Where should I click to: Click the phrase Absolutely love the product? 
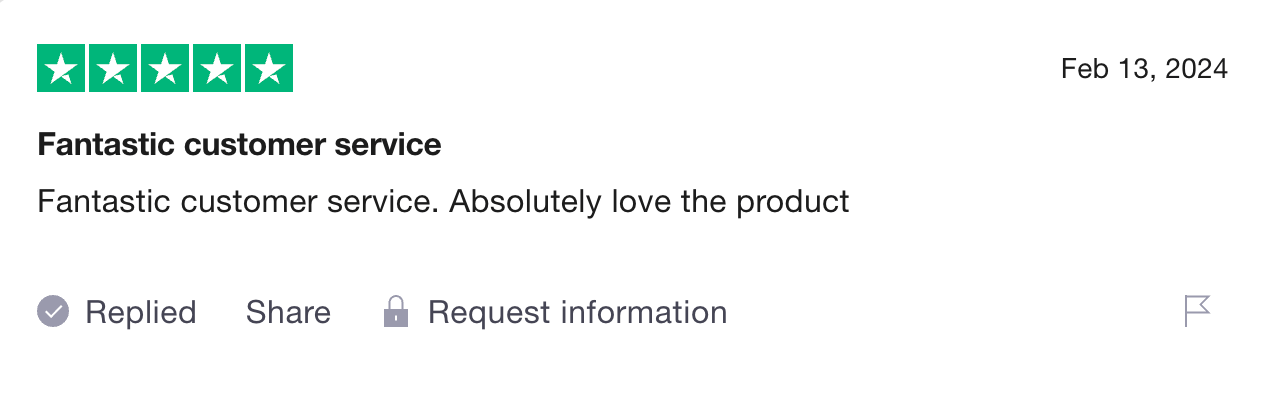coord(649,202)
